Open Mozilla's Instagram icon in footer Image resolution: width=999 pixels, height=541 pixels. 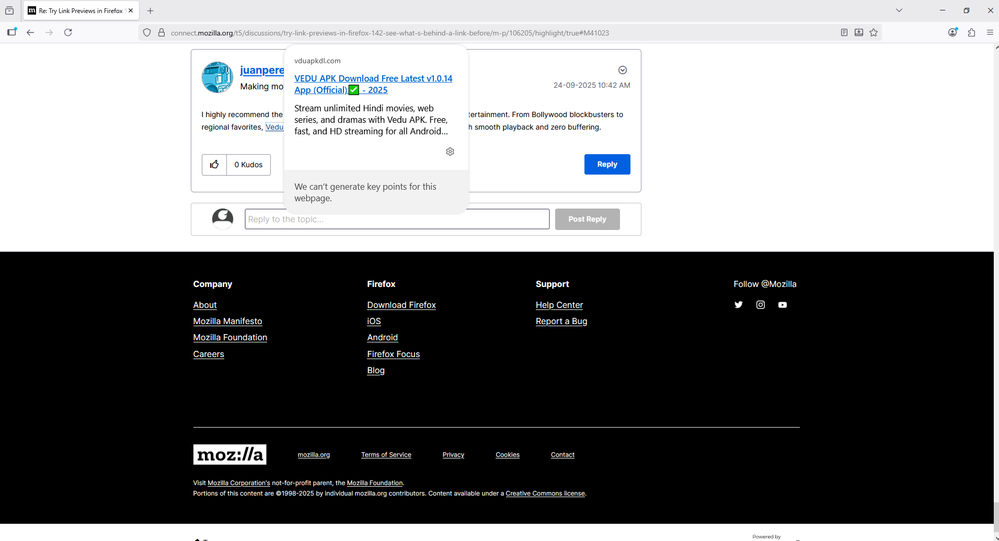point(760,305)
